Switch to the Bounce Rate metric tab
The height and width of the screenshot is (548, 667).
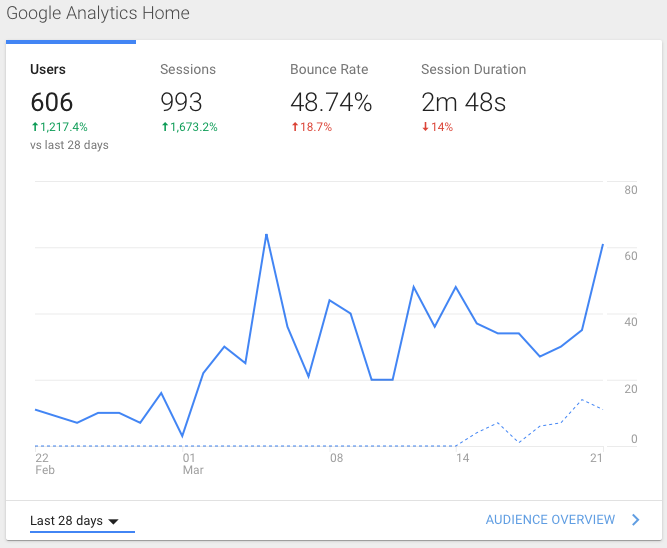329,69
